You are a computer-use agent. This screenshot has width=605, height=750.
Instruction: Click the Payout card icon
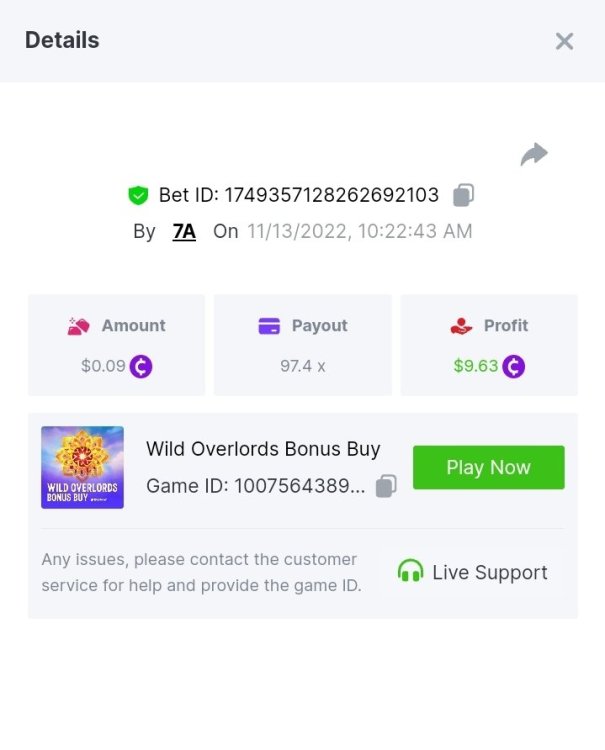(269, 326)
